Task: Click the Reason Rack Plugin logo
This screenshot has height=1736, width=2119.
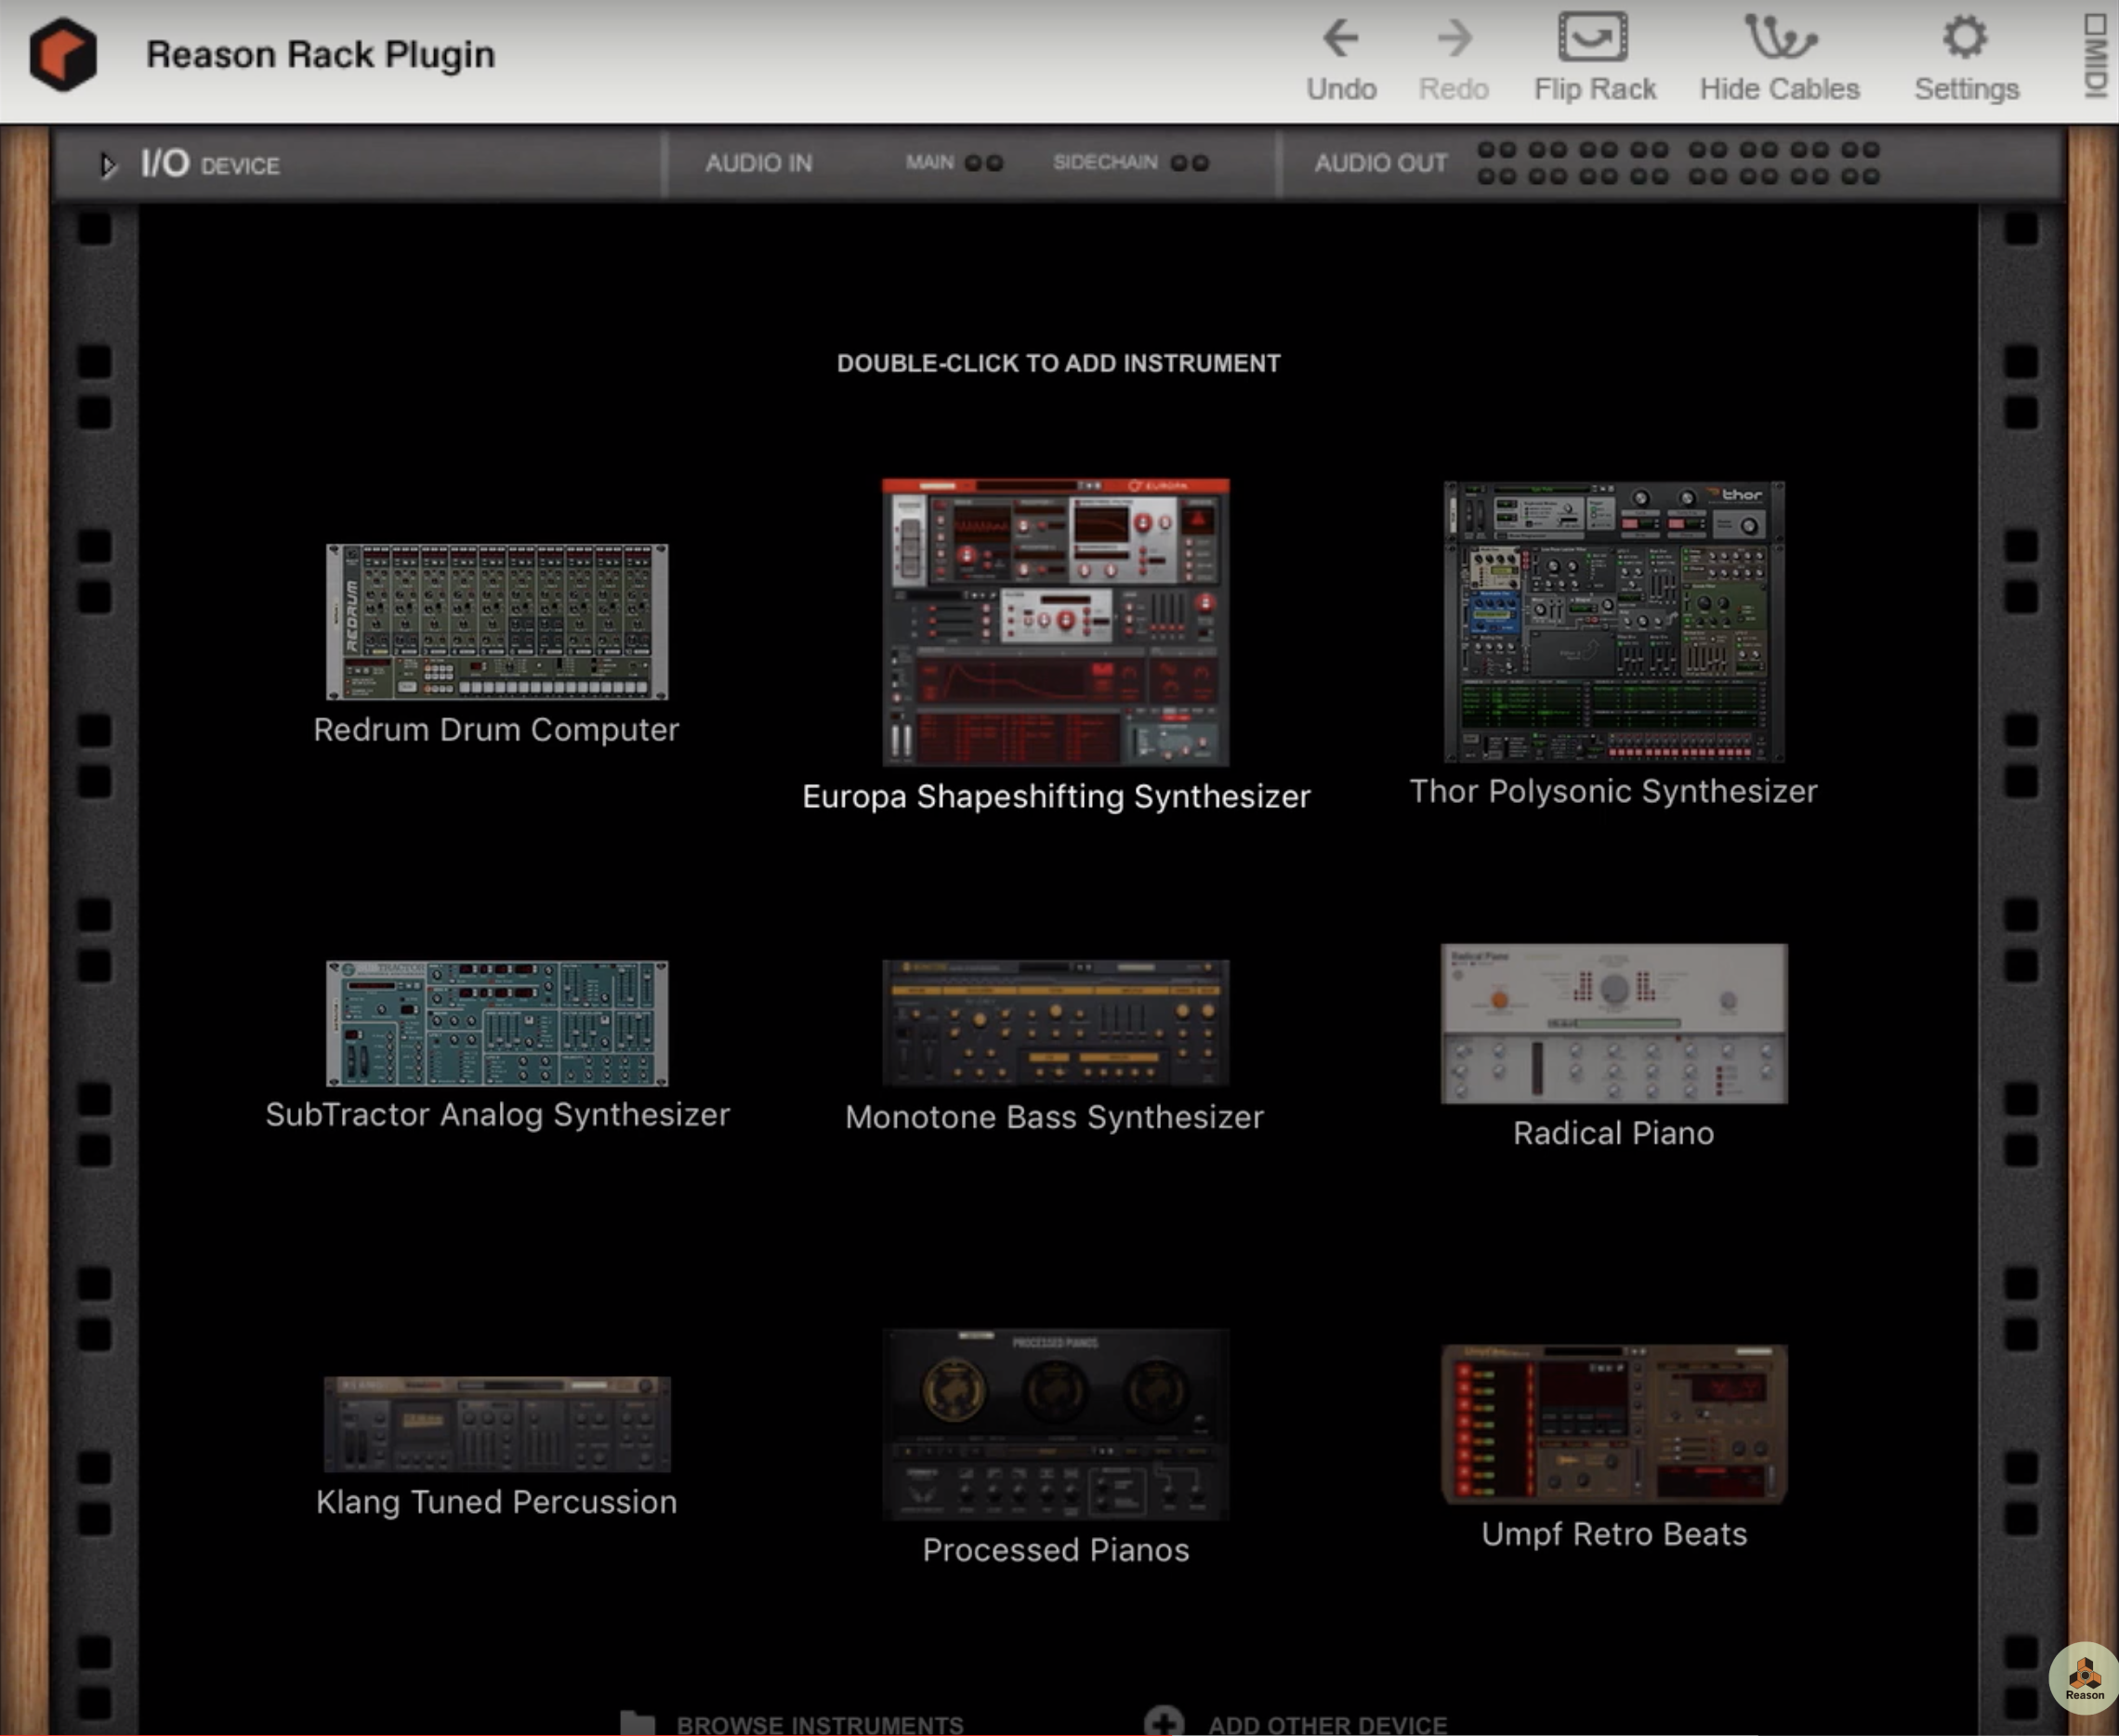Action: click(63, 54)
